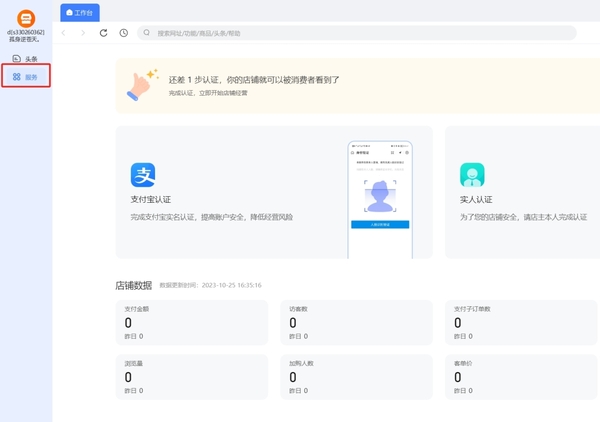This screenshot has height=422, width=600.
Task: Click the green 实人认证 person icon
Action: 472,175
